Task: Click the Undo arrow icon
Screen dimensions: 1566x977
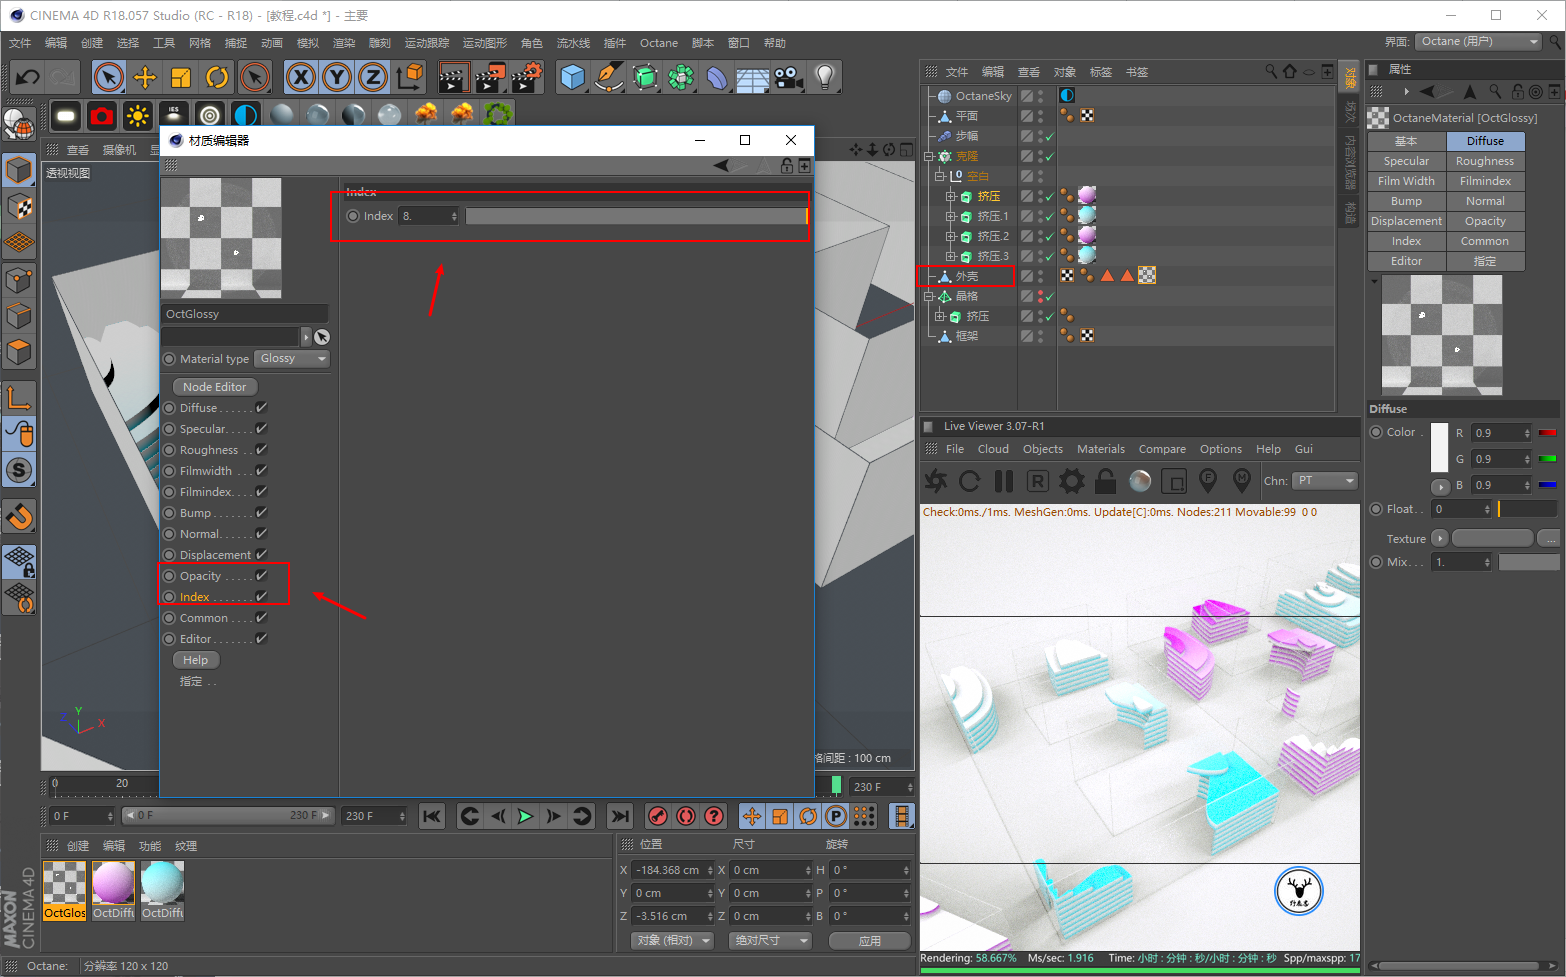Action: pos(28,77)
